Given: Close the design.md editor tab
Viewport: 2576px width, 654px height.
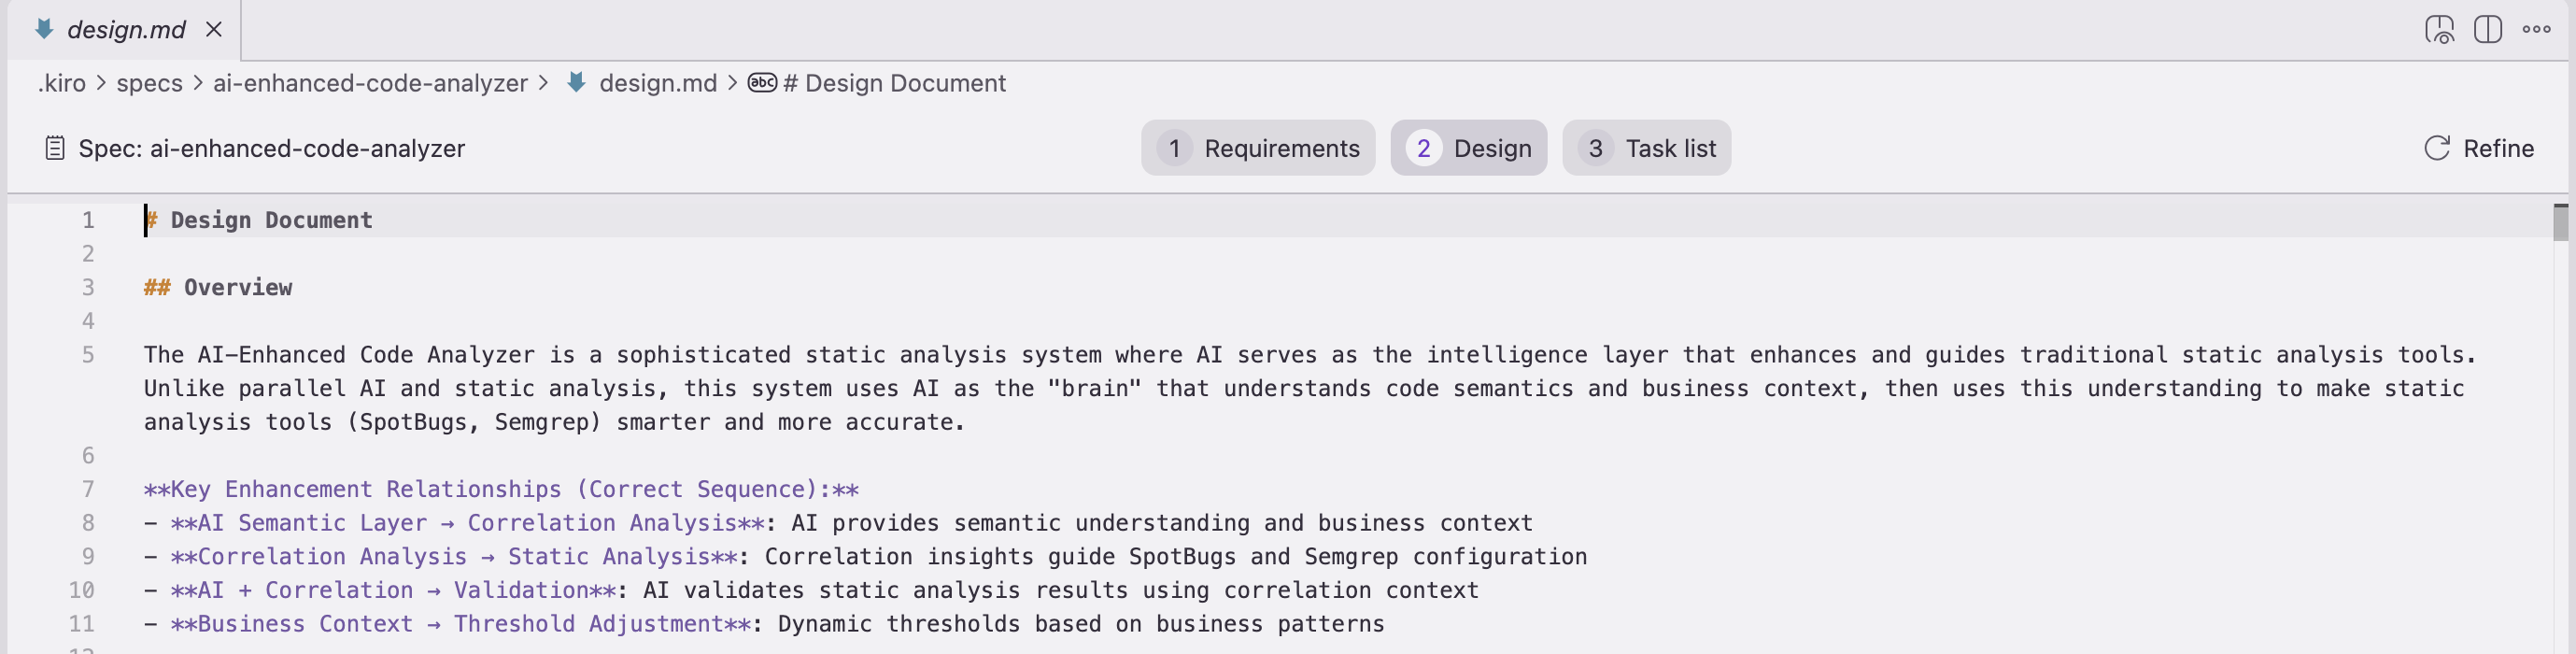Looking at the screenshot, I should [x=213, y=30].
